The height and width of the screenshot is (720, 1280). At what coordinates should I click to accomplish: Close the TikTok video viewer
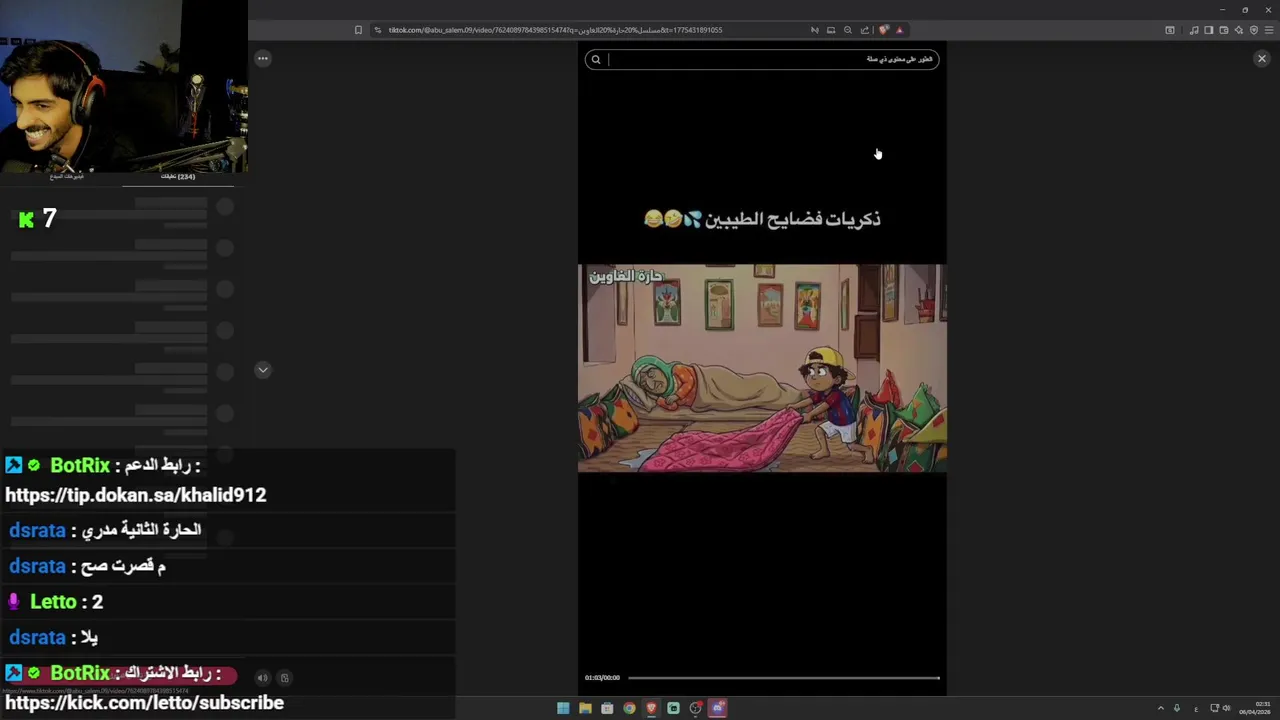tap(1261, 59)
